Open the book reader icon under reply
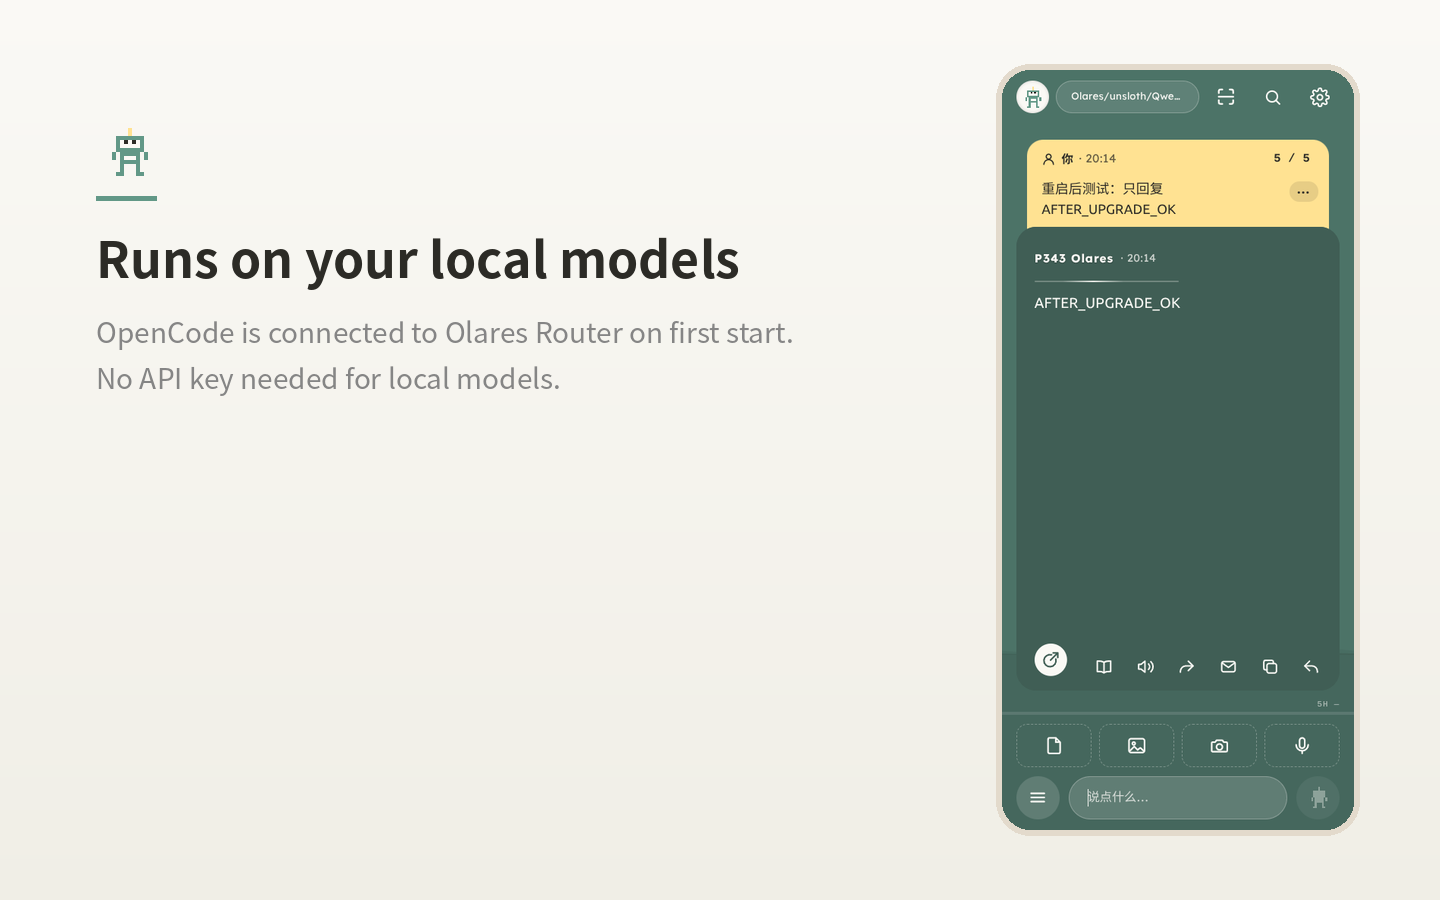 (1104, 667)
